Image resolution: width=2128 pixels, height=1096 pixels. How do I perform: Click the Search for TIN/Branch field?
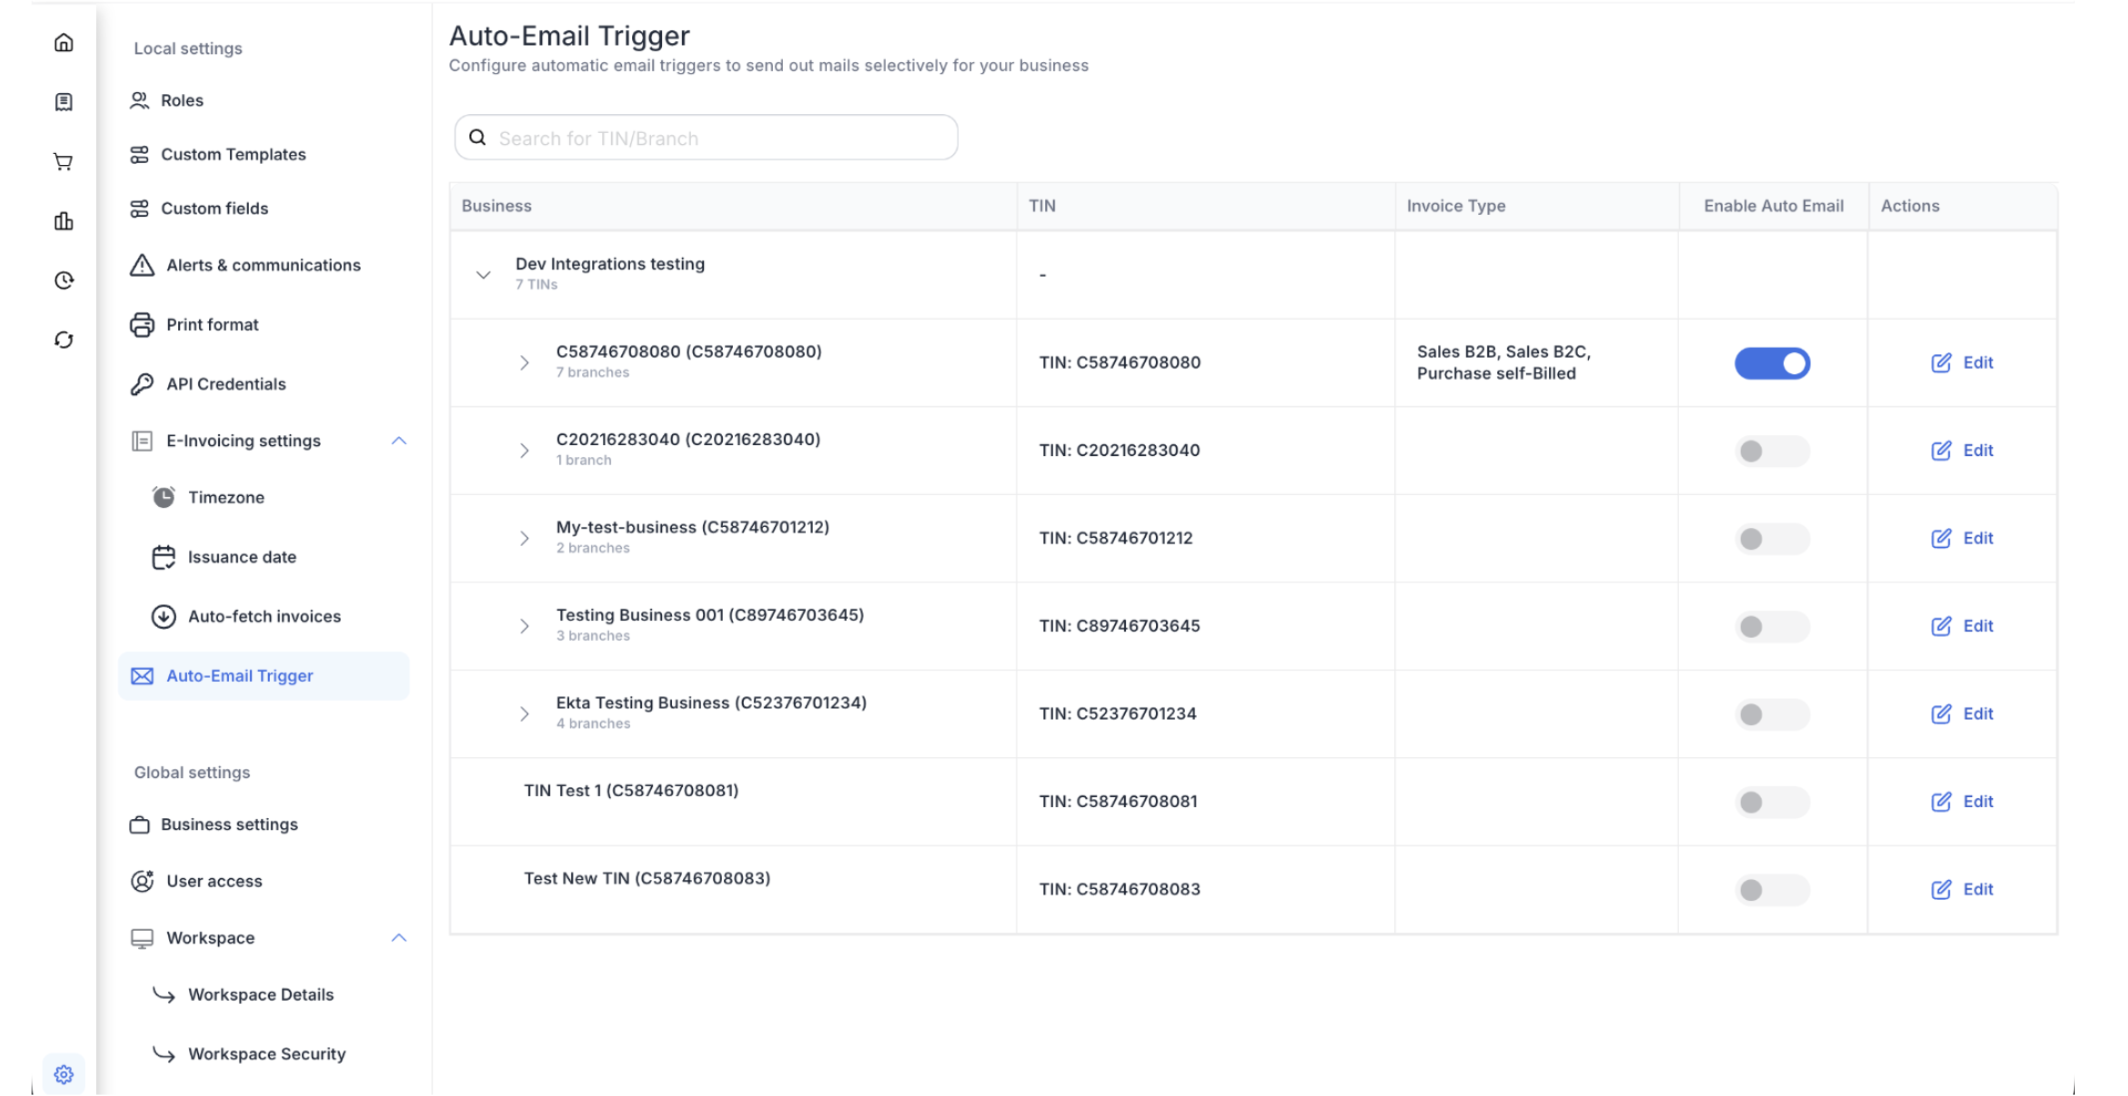coord(720,138)
